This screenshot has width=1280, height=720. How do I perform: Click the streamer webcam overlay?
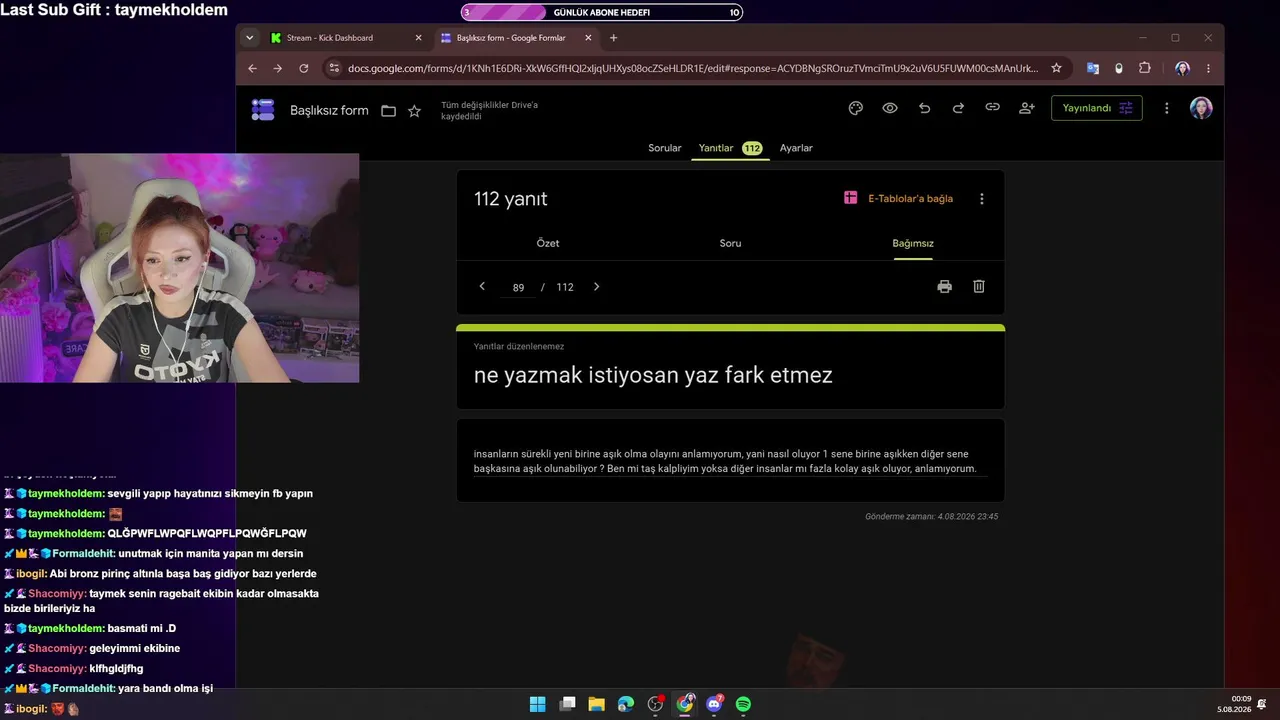click(x=180, y=268)
